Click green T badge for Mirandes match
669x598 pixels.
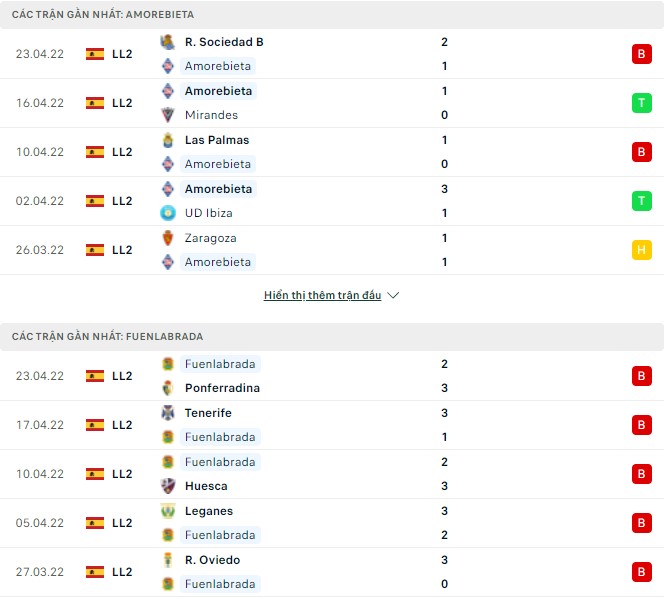(641, 103)
